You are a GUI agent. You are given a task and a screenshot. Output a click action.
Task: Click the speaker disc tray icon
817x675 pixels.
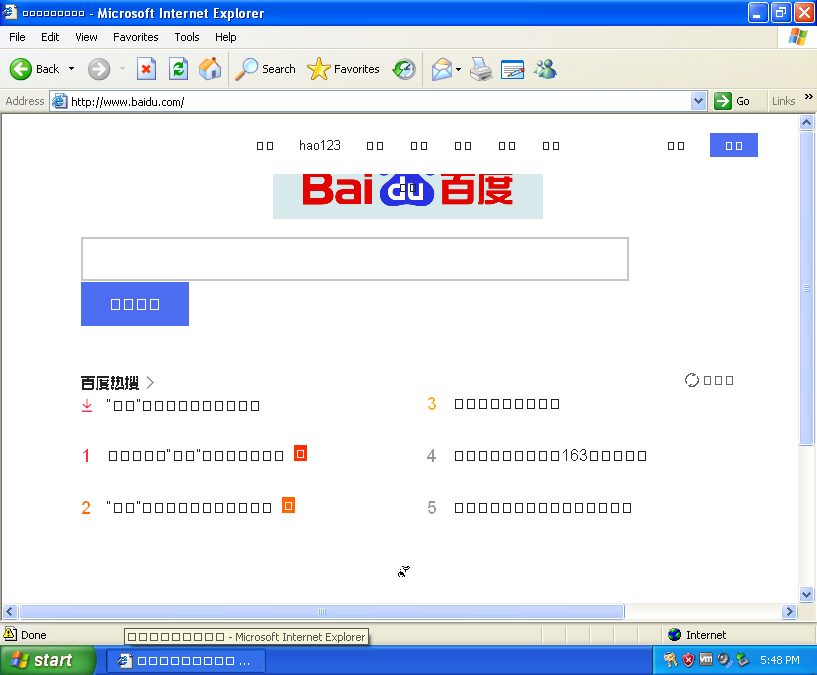[x=724, y=660]
